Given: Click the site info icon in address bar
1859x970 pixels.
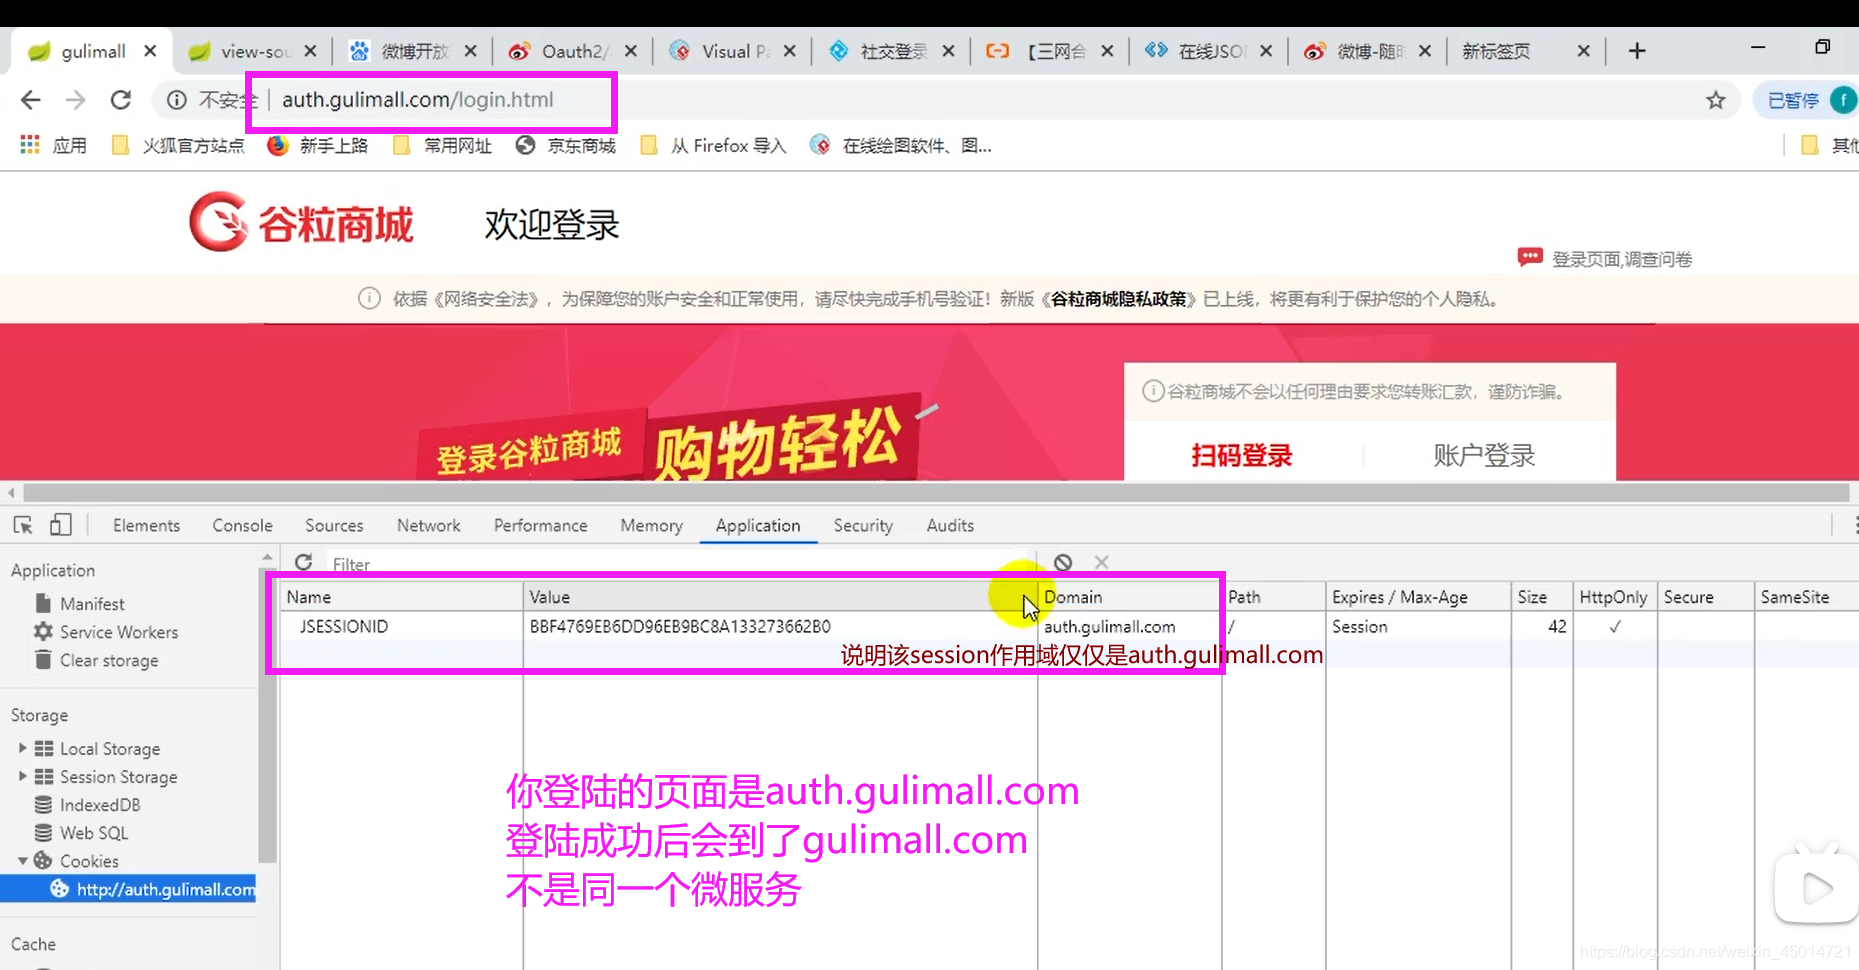Looking at the screenshot, I should pyautogui.click(x=176, y=100).
